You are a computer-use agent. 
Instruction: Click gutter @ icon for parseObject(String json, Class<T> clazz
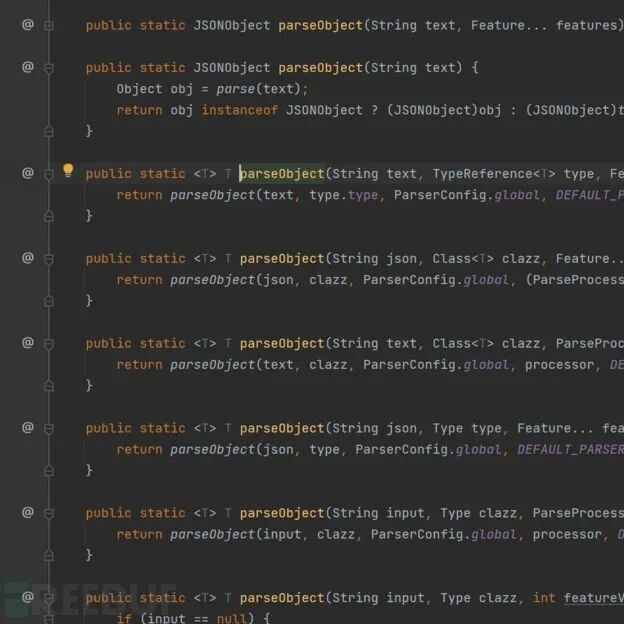tap(27, 258)
